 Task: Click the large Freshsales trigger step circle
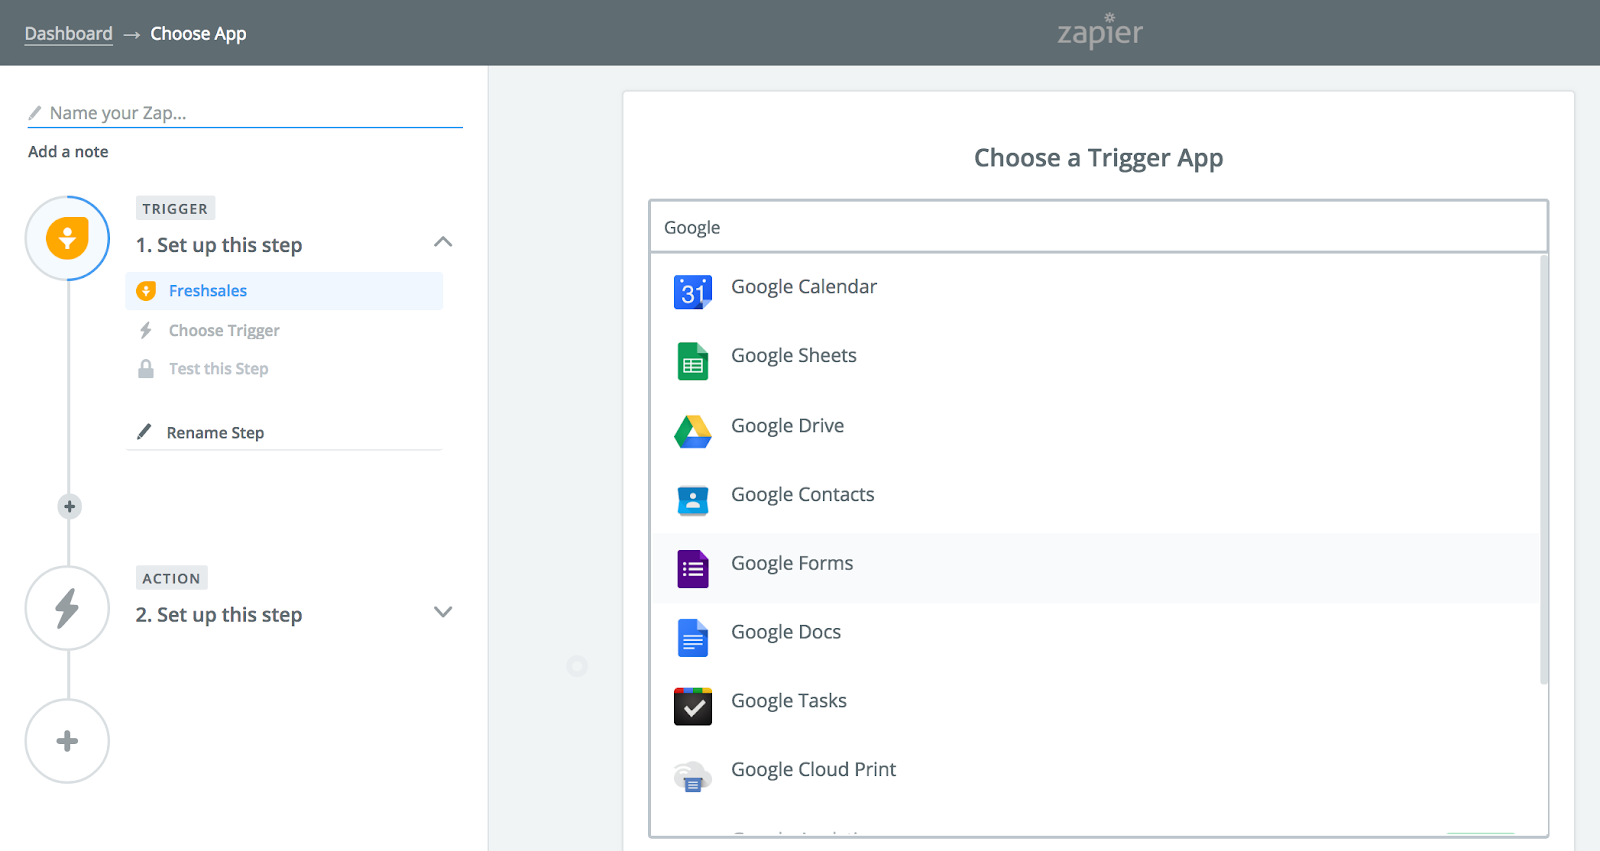tap(67, 238)
